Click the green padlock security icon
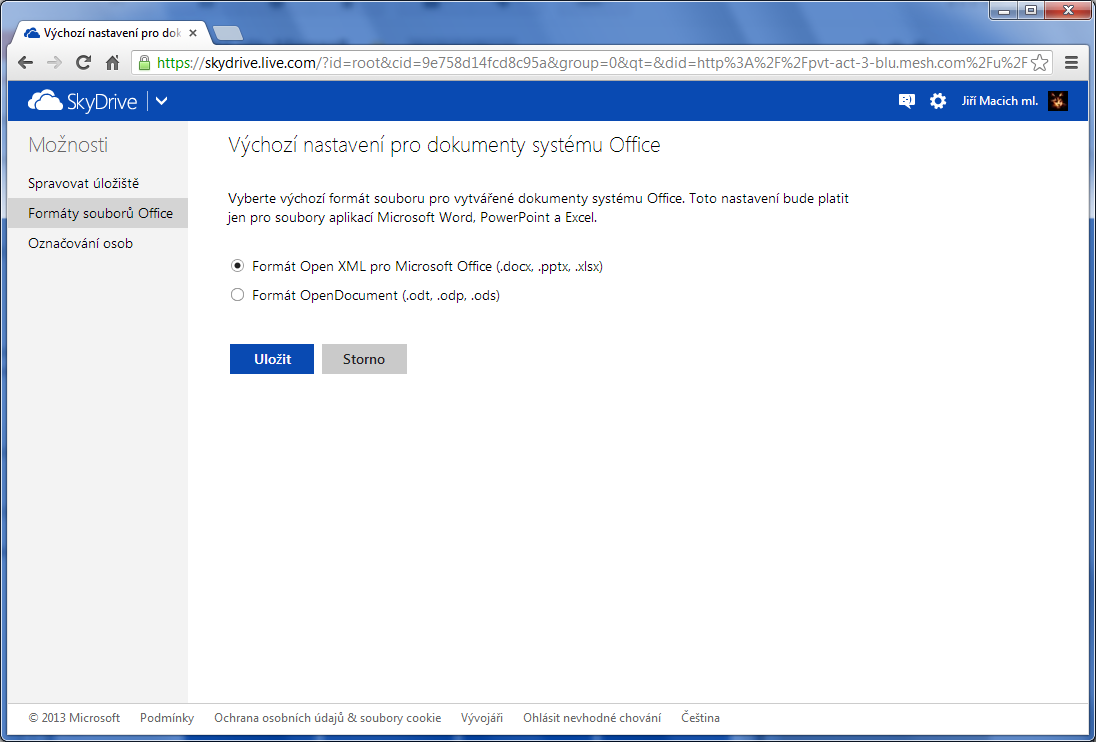The height and width of the screenshot is (742, 1096). (144, 63)
